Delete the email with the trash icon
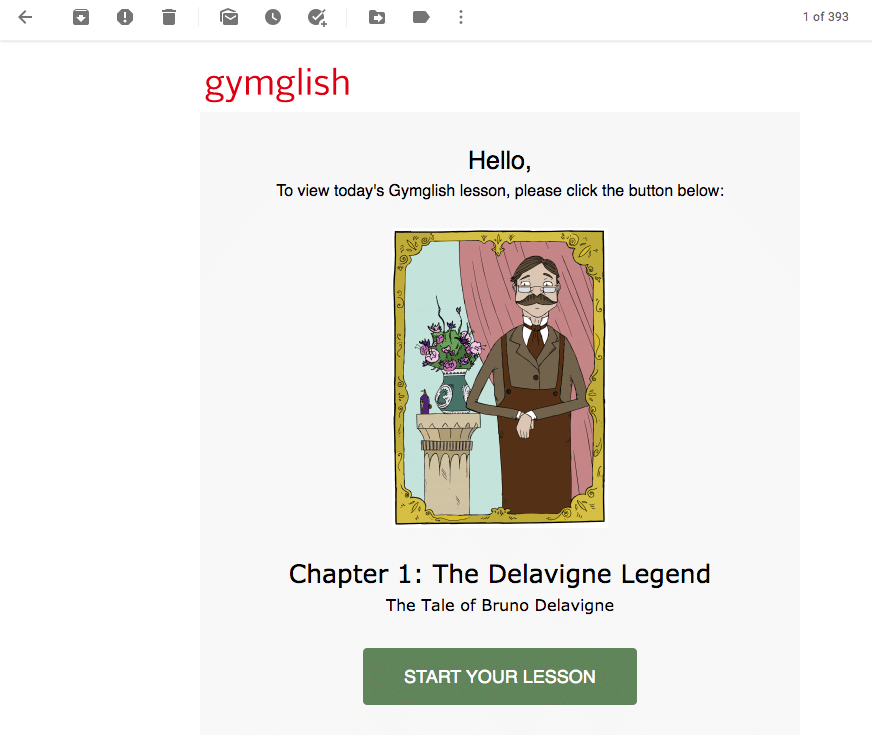The height and width of the screenshot is (751, 872). click(x=169, y=17)
